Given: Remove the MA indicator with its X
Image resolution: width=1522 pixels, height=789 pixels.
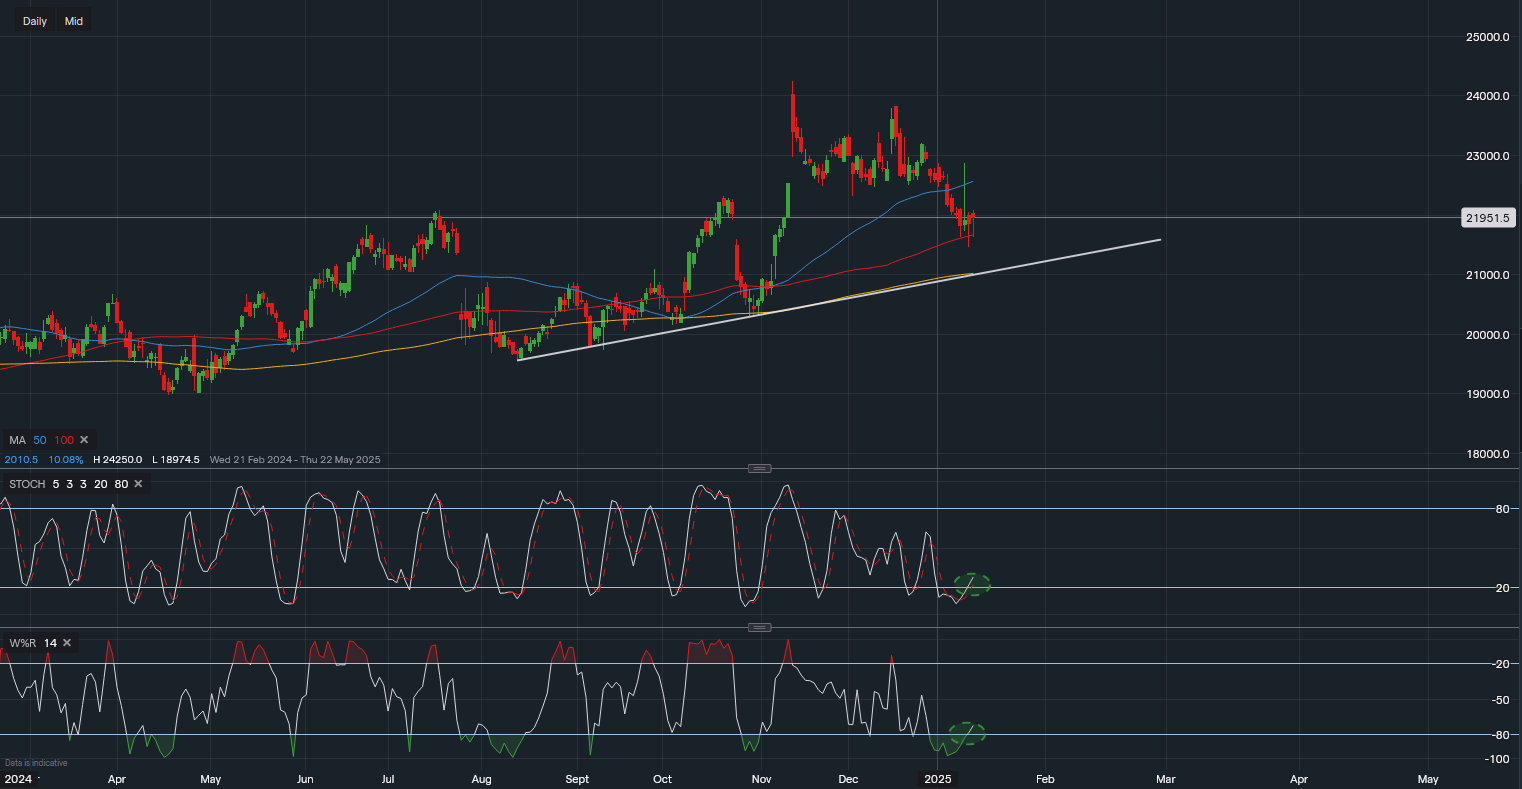Looking at the screenshot, I should [x=84, y=440].
